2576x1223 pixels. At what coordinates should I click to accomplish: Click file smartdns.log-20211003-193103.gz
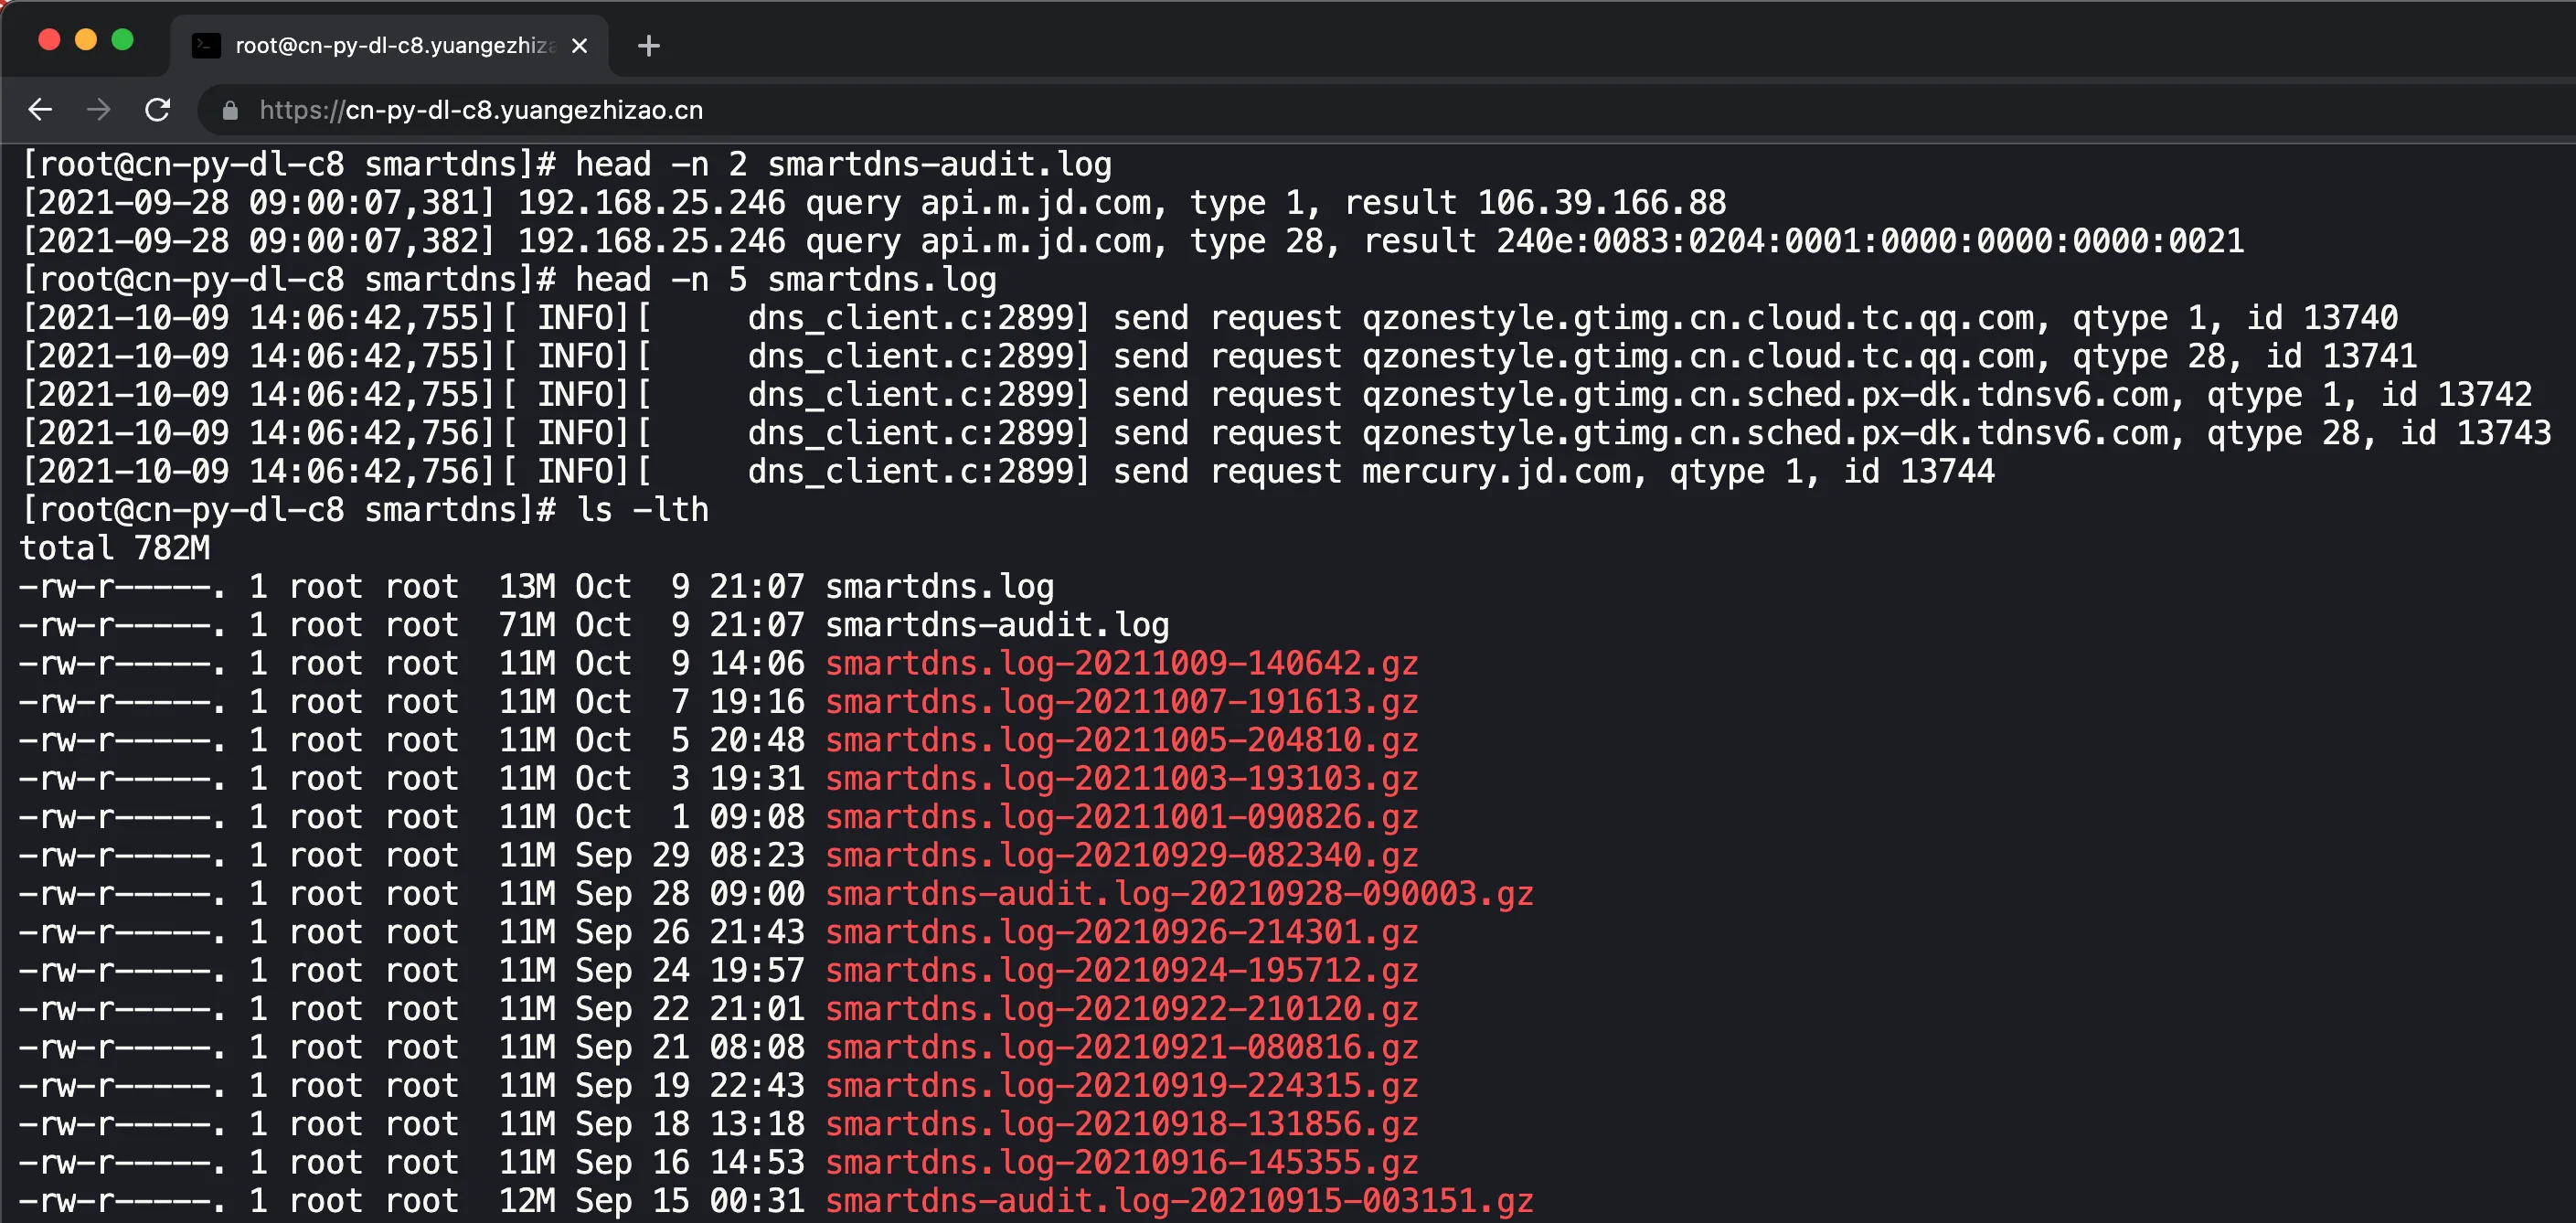pos(1122,779)
